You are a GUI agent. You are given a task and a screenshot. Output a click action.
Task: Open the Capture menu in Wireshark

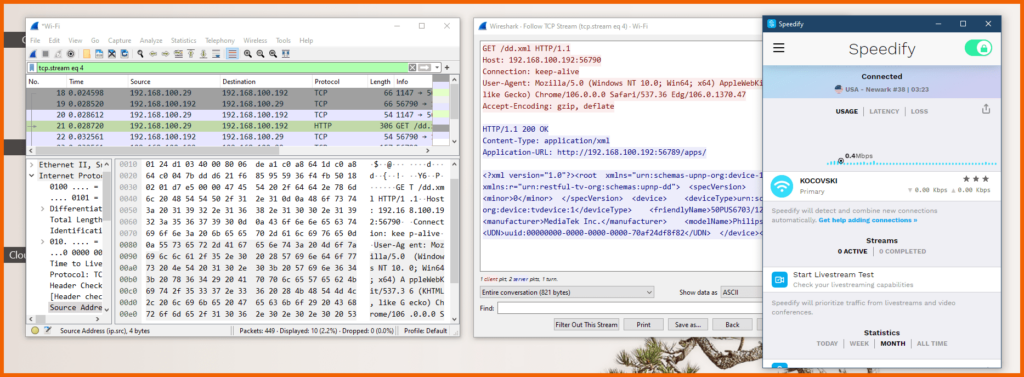(120, 41)
